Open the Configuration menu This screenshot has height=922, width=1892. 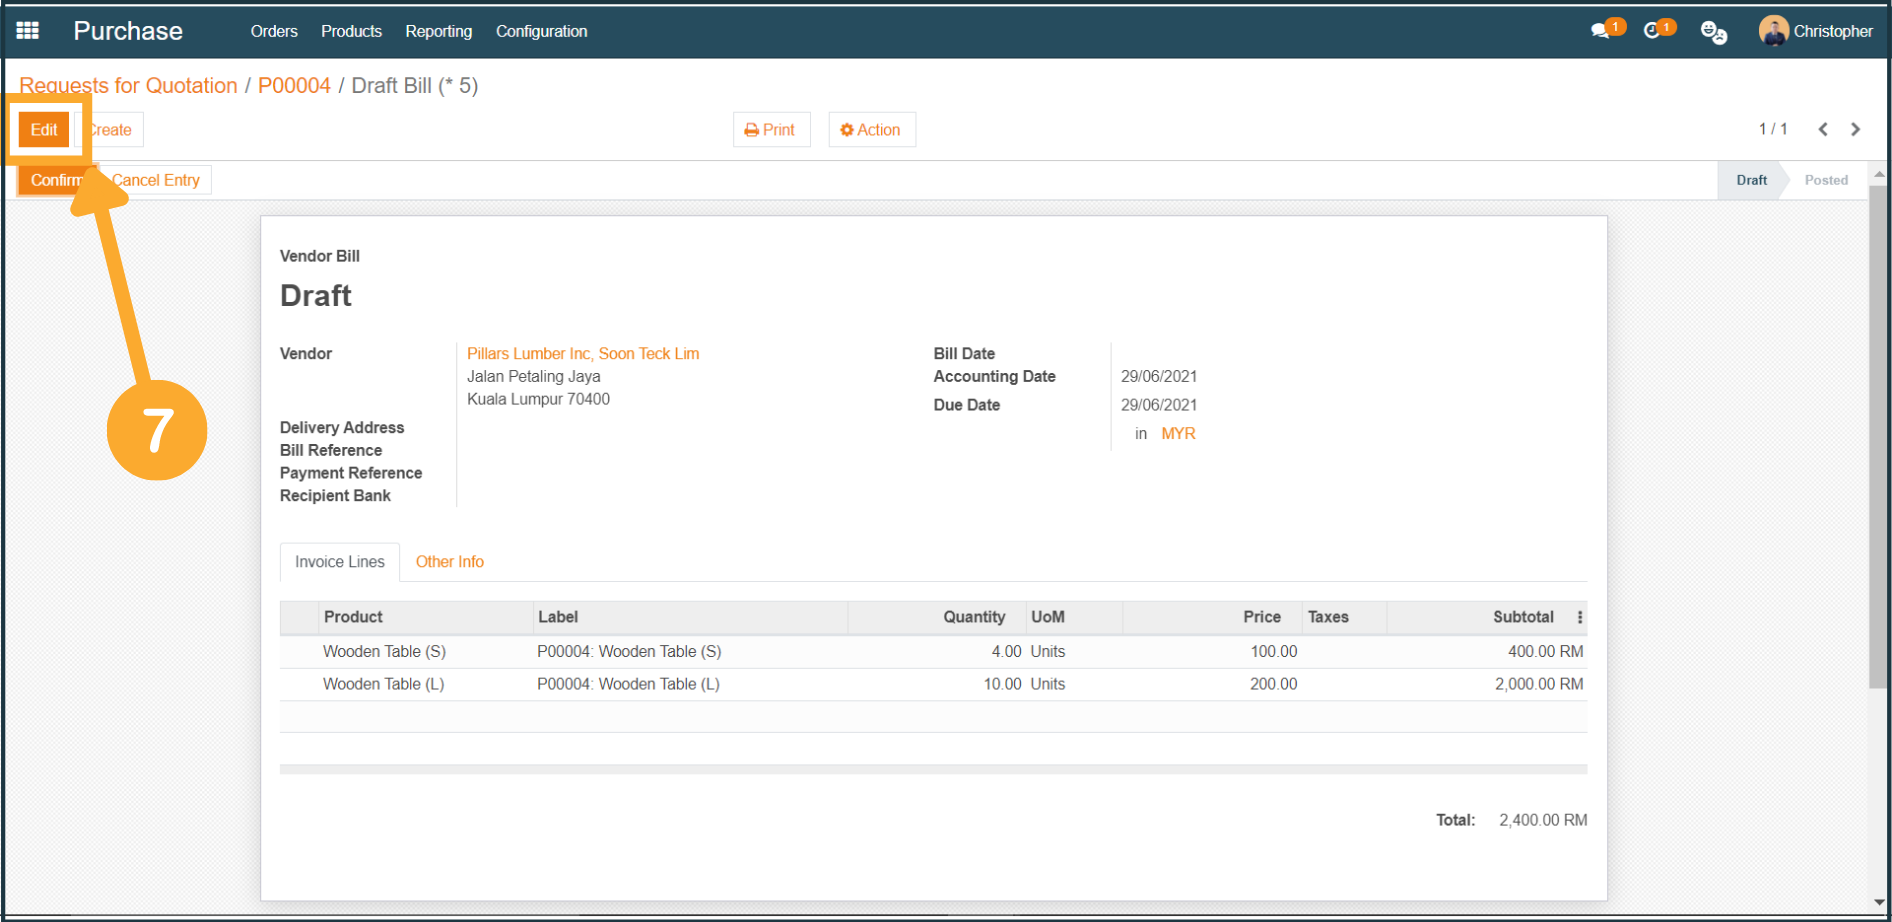pyautogui.click(x=541, y=31)
